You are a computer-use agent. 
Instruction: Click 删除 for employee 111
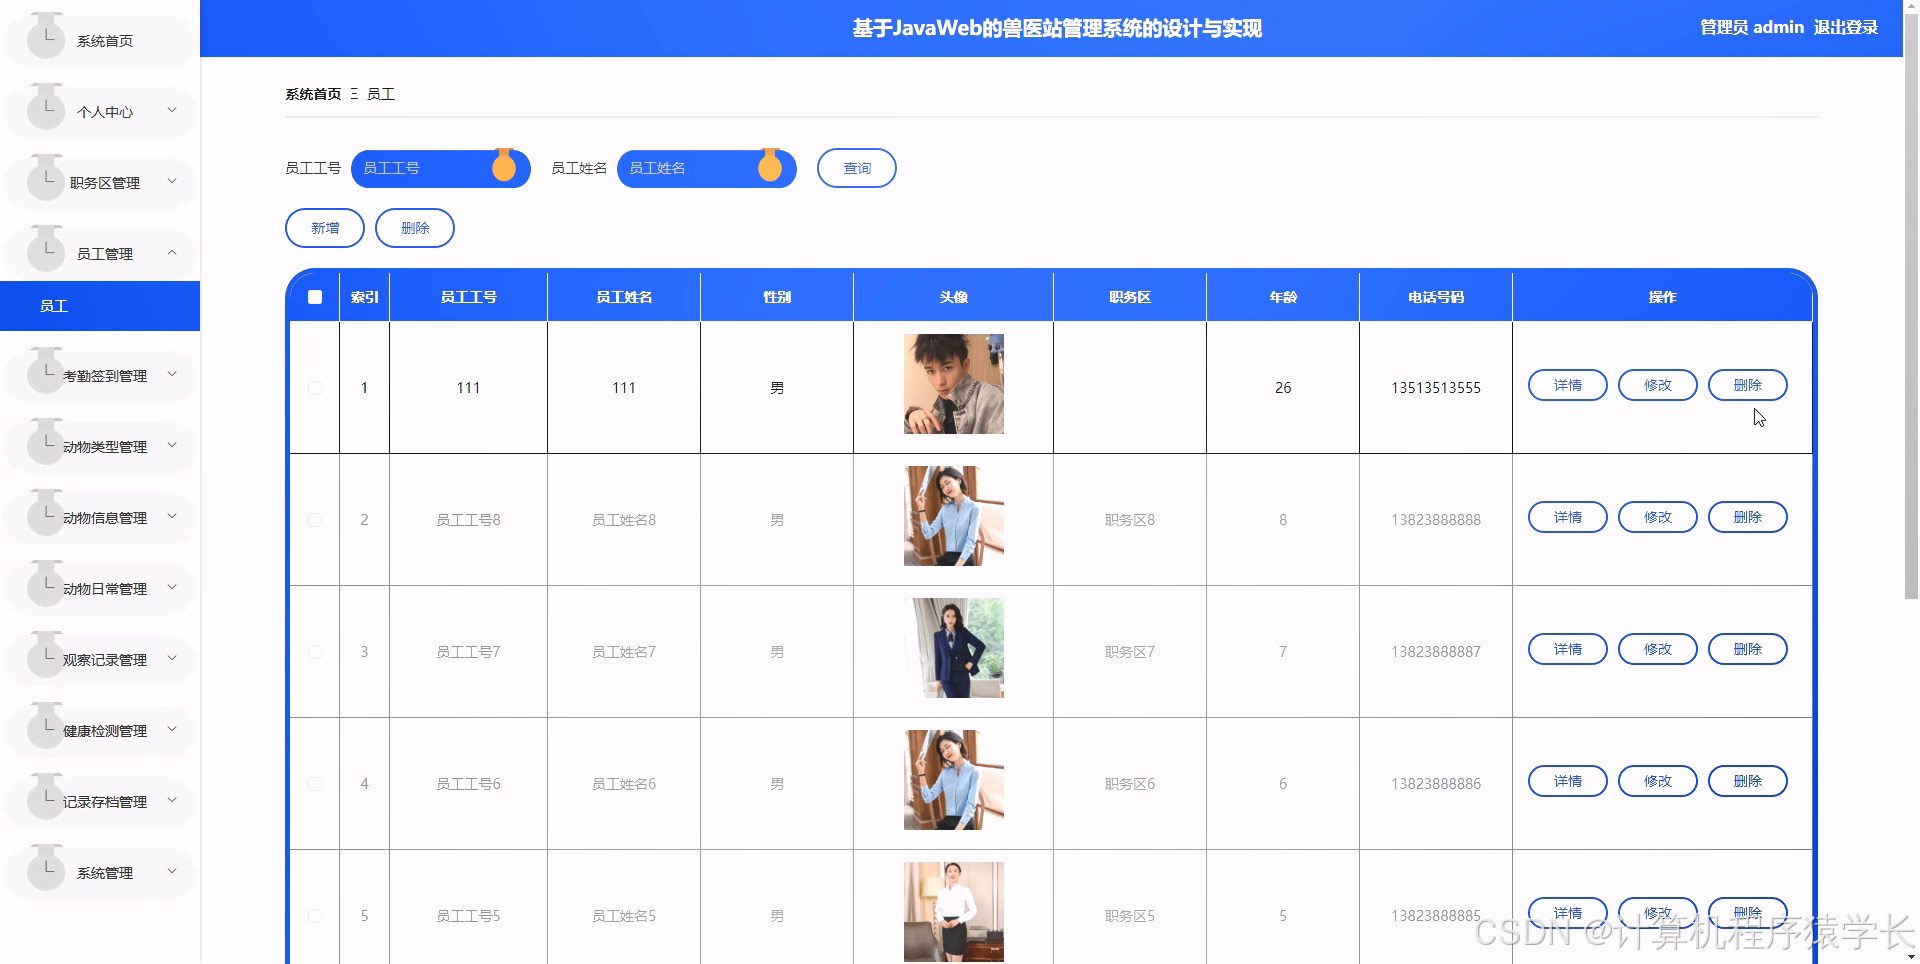pos(1748,385)
